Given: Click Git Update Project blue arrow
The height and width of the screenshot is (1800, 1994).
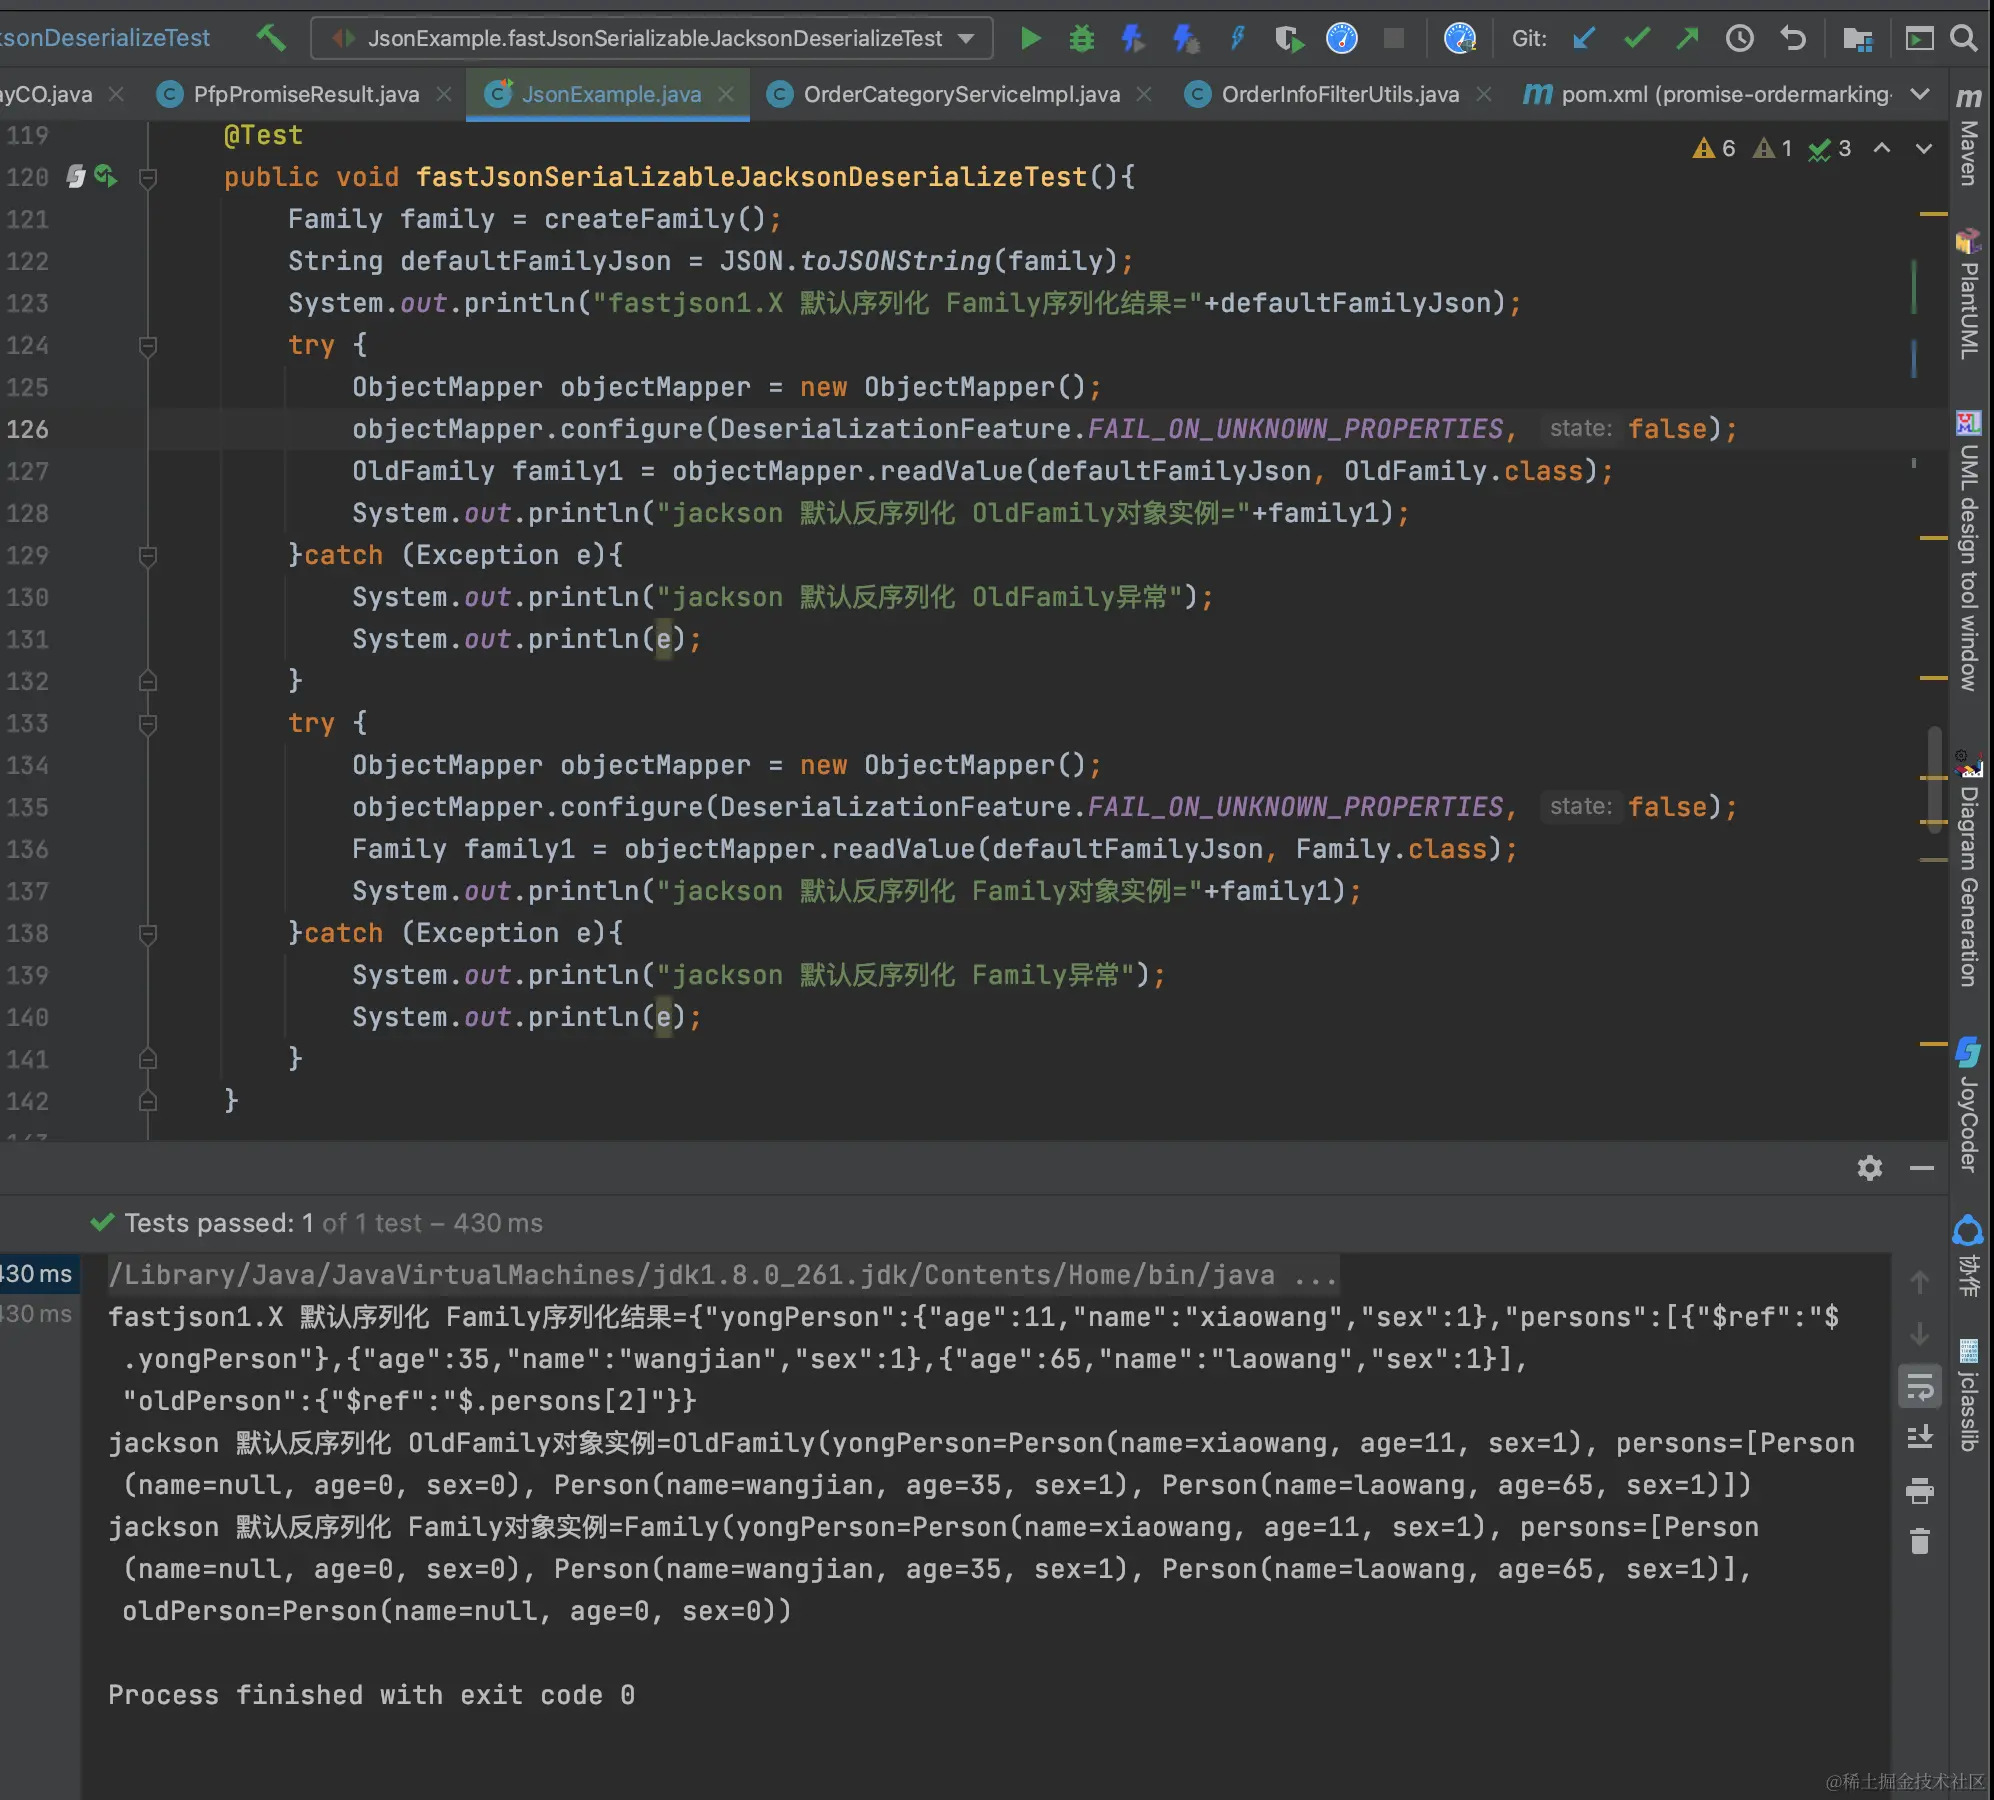Looking at the screenshot, I should (x=1584, y=39).
